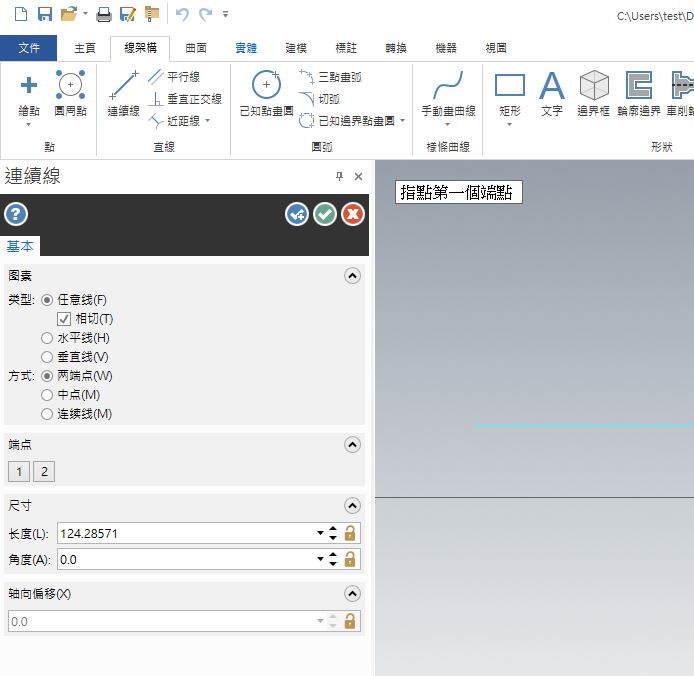The height and width of the screenshot is (676, 694).
Task: Switch to the 標註 tab
Action: (x=346, y=48)
